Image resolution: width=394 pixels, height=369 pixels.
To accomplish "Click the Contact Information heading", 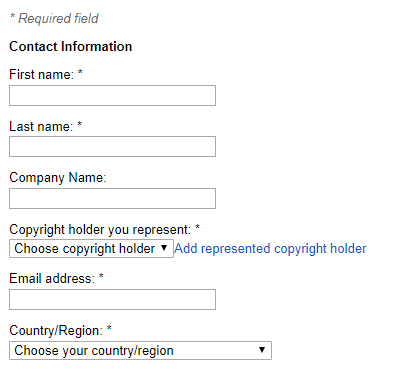I will pos(71,46).
